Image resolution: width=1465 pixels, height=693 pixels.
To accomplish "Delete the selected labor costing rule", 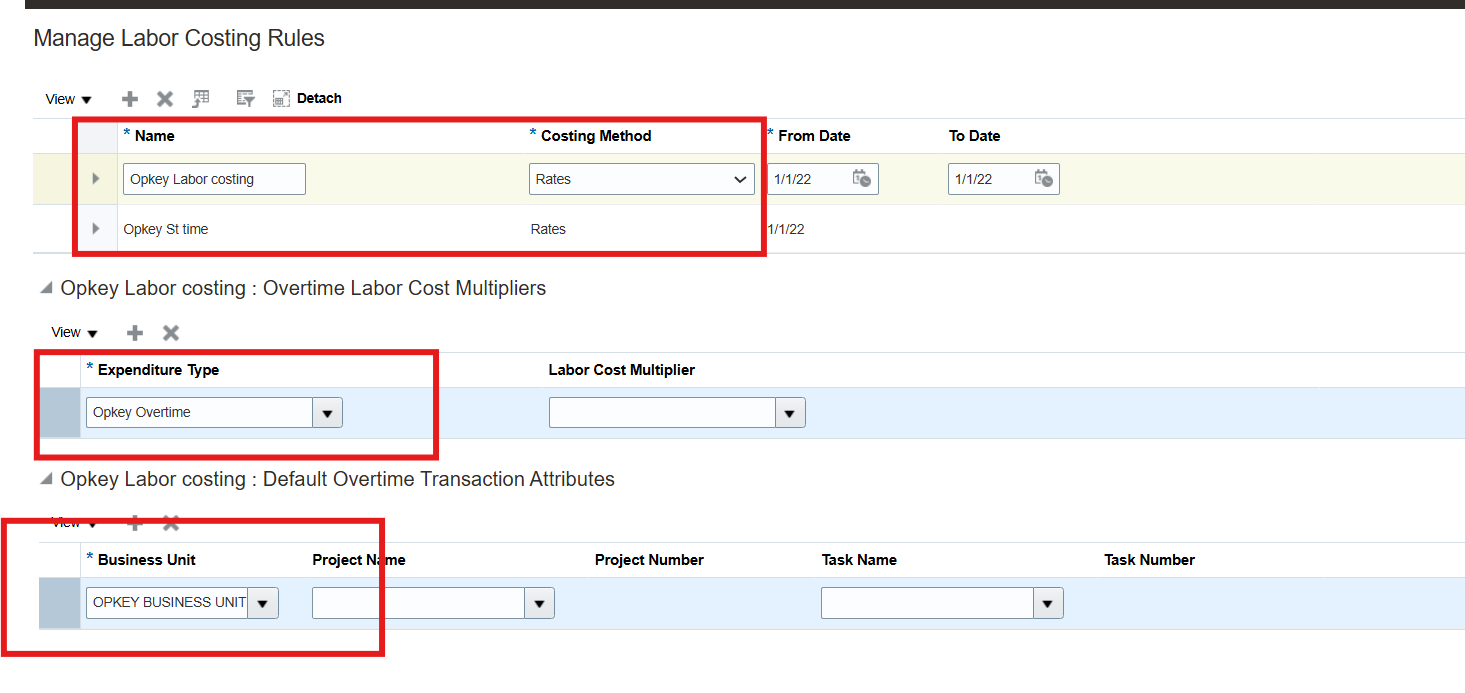I will 165,99.
